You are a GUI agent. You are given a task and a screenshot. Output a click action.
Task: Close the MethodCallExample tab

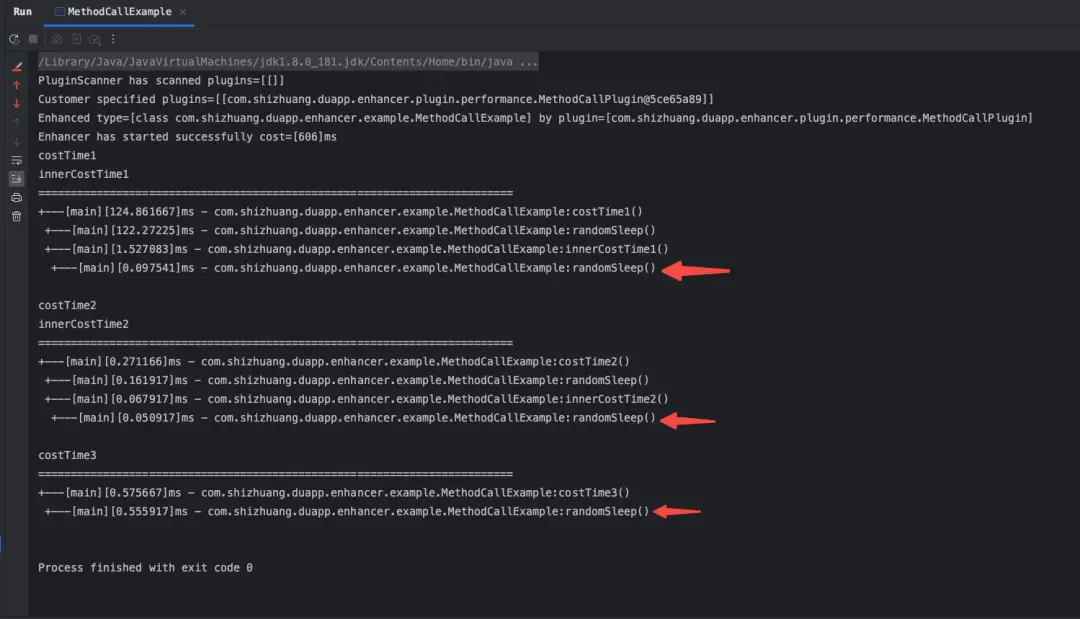point(181,12)
